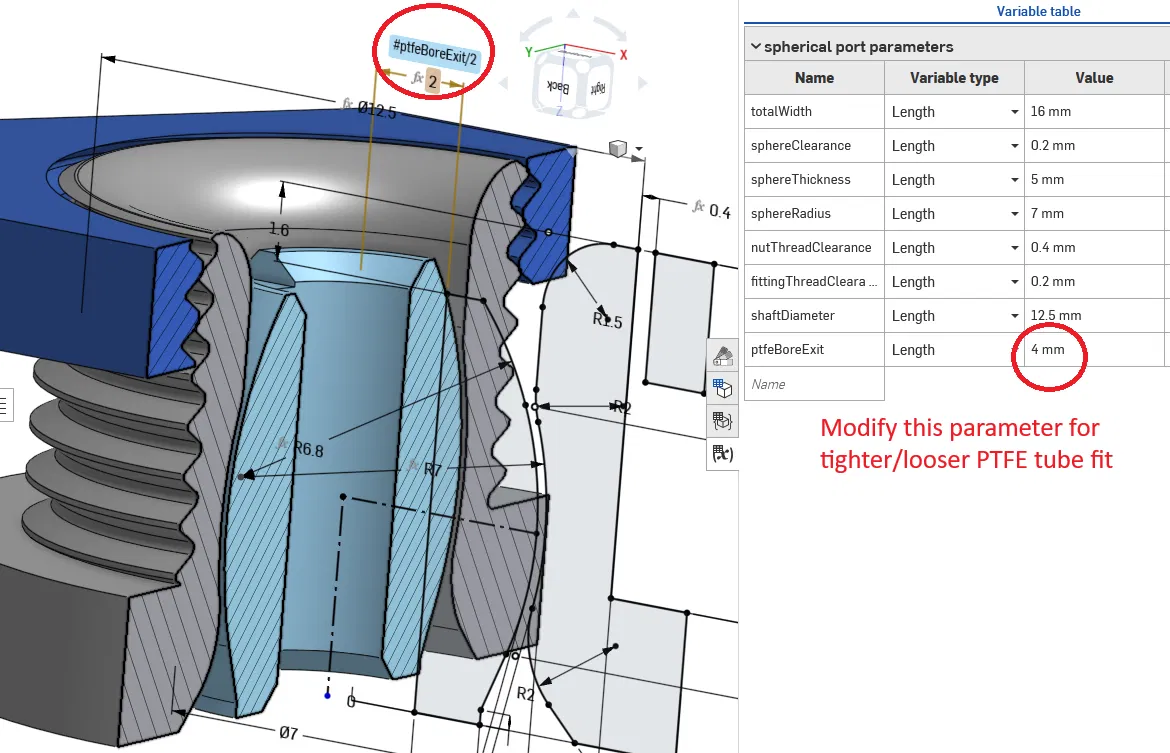Rotate view with left arrow of view cube
This screenshot has height=753, width=1170.
[x=503, y=84]
